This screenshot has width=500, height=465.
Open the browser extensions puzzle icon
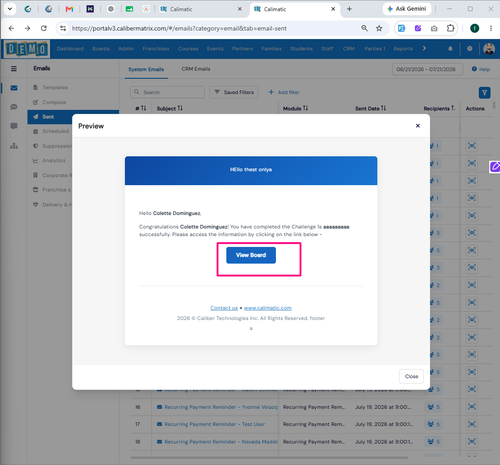tap(450, 28)
